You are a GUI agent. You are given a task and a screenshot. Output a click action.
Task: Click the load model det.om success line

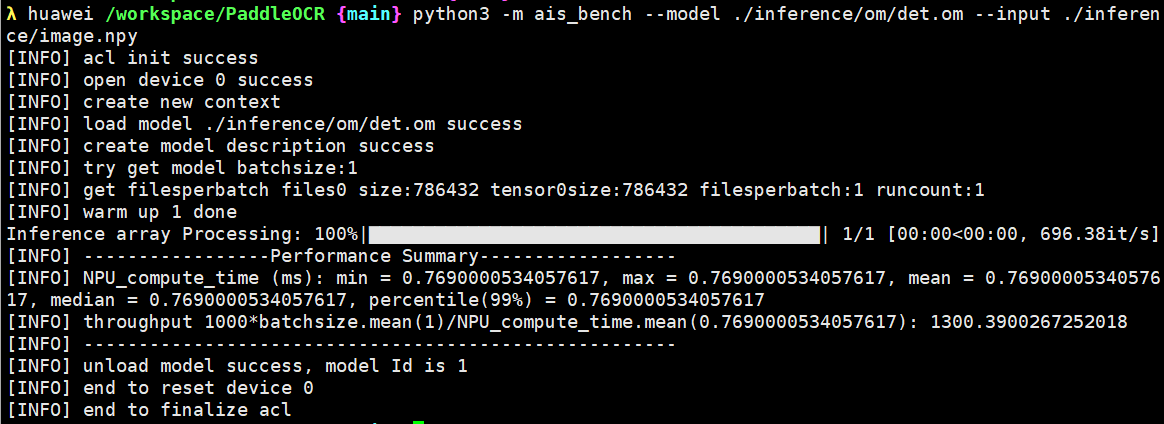(264, 124)
